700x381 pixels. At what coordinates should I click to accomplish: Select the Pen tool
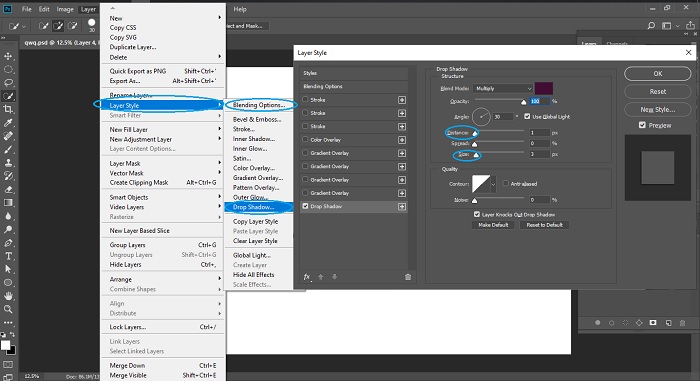pos(8,243)
